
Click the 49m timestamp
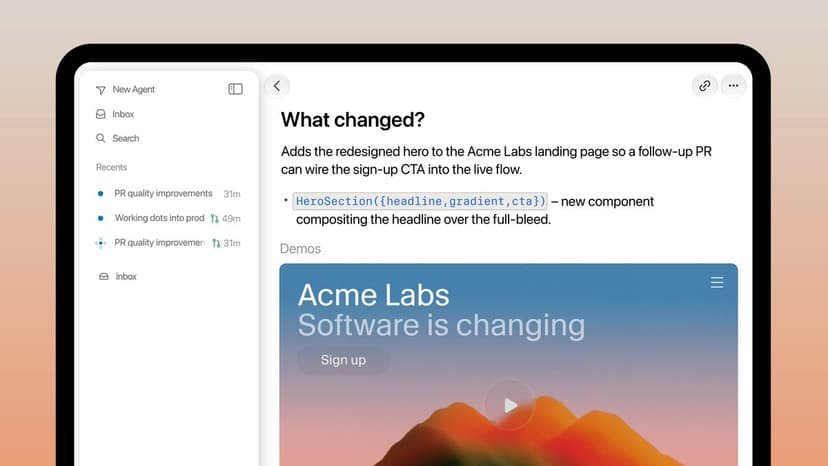point(231,219)
